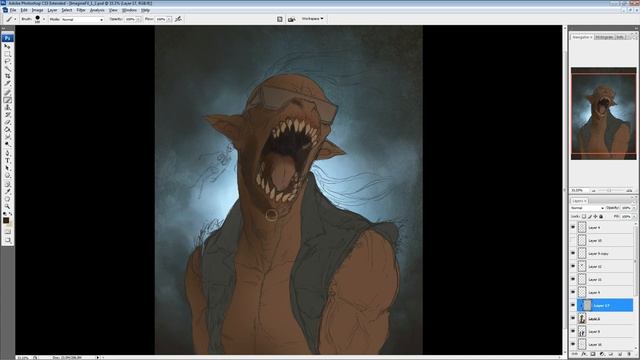Select Layer 12 in Layers panel

coord(604,267)
